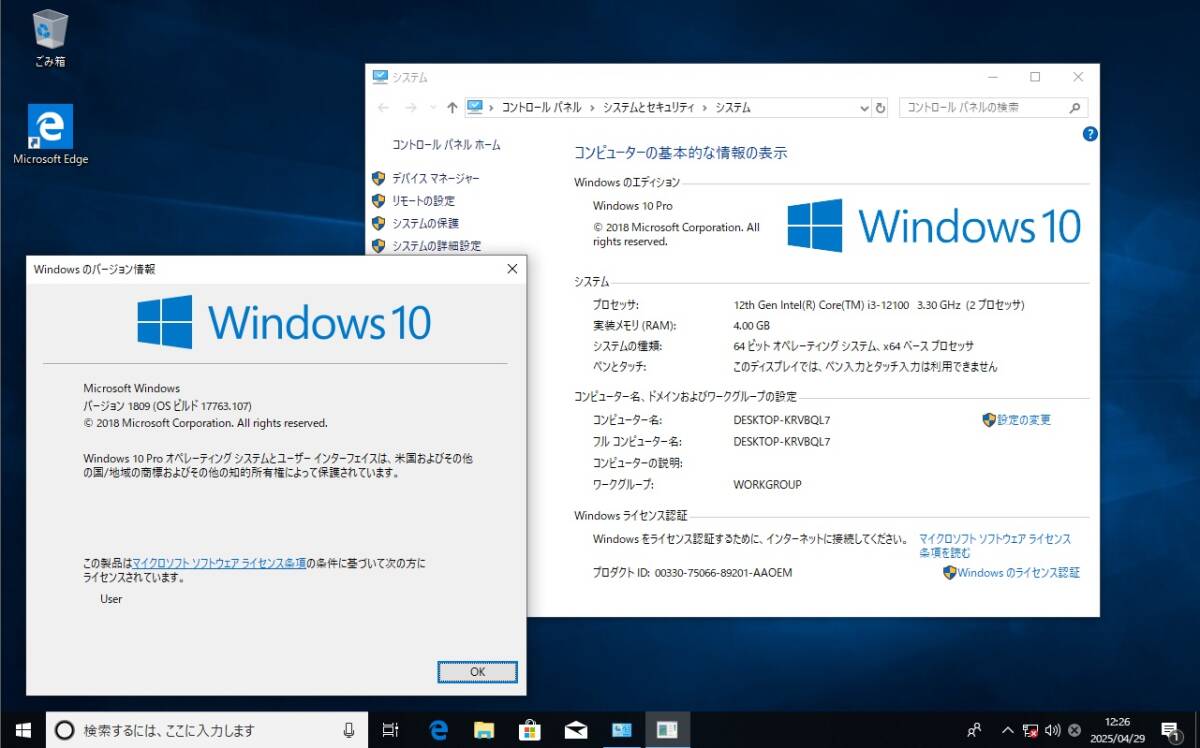Expand the chevron before システム breadcrumb
The width and height of the screenshot is (1200, 748).
pos(706,108)
